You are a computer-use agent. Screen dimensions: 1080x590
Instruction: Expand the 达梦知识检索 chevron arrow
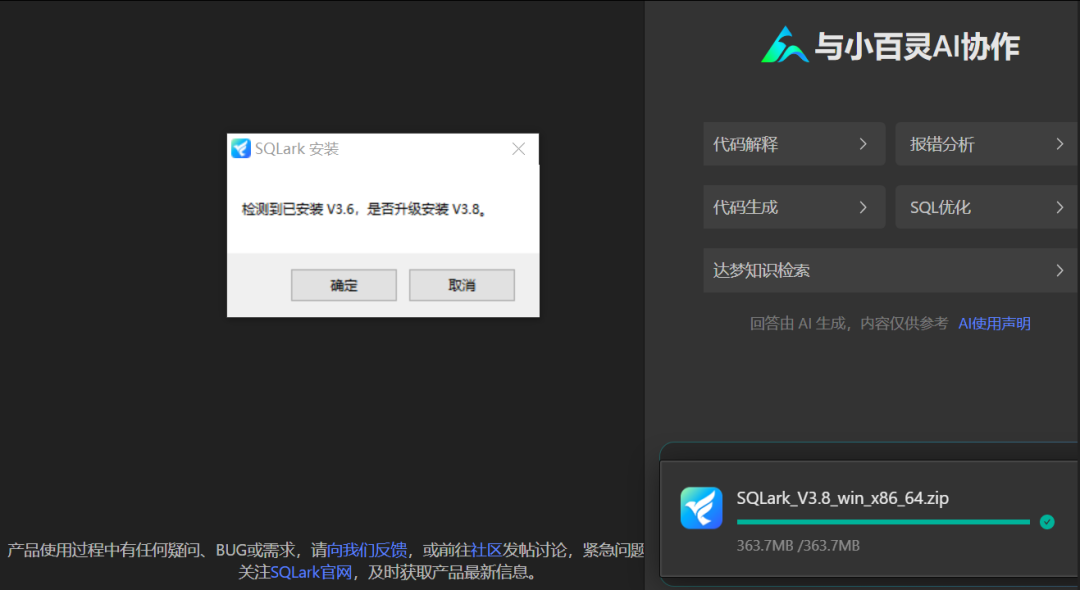[x=1060, y=271]
